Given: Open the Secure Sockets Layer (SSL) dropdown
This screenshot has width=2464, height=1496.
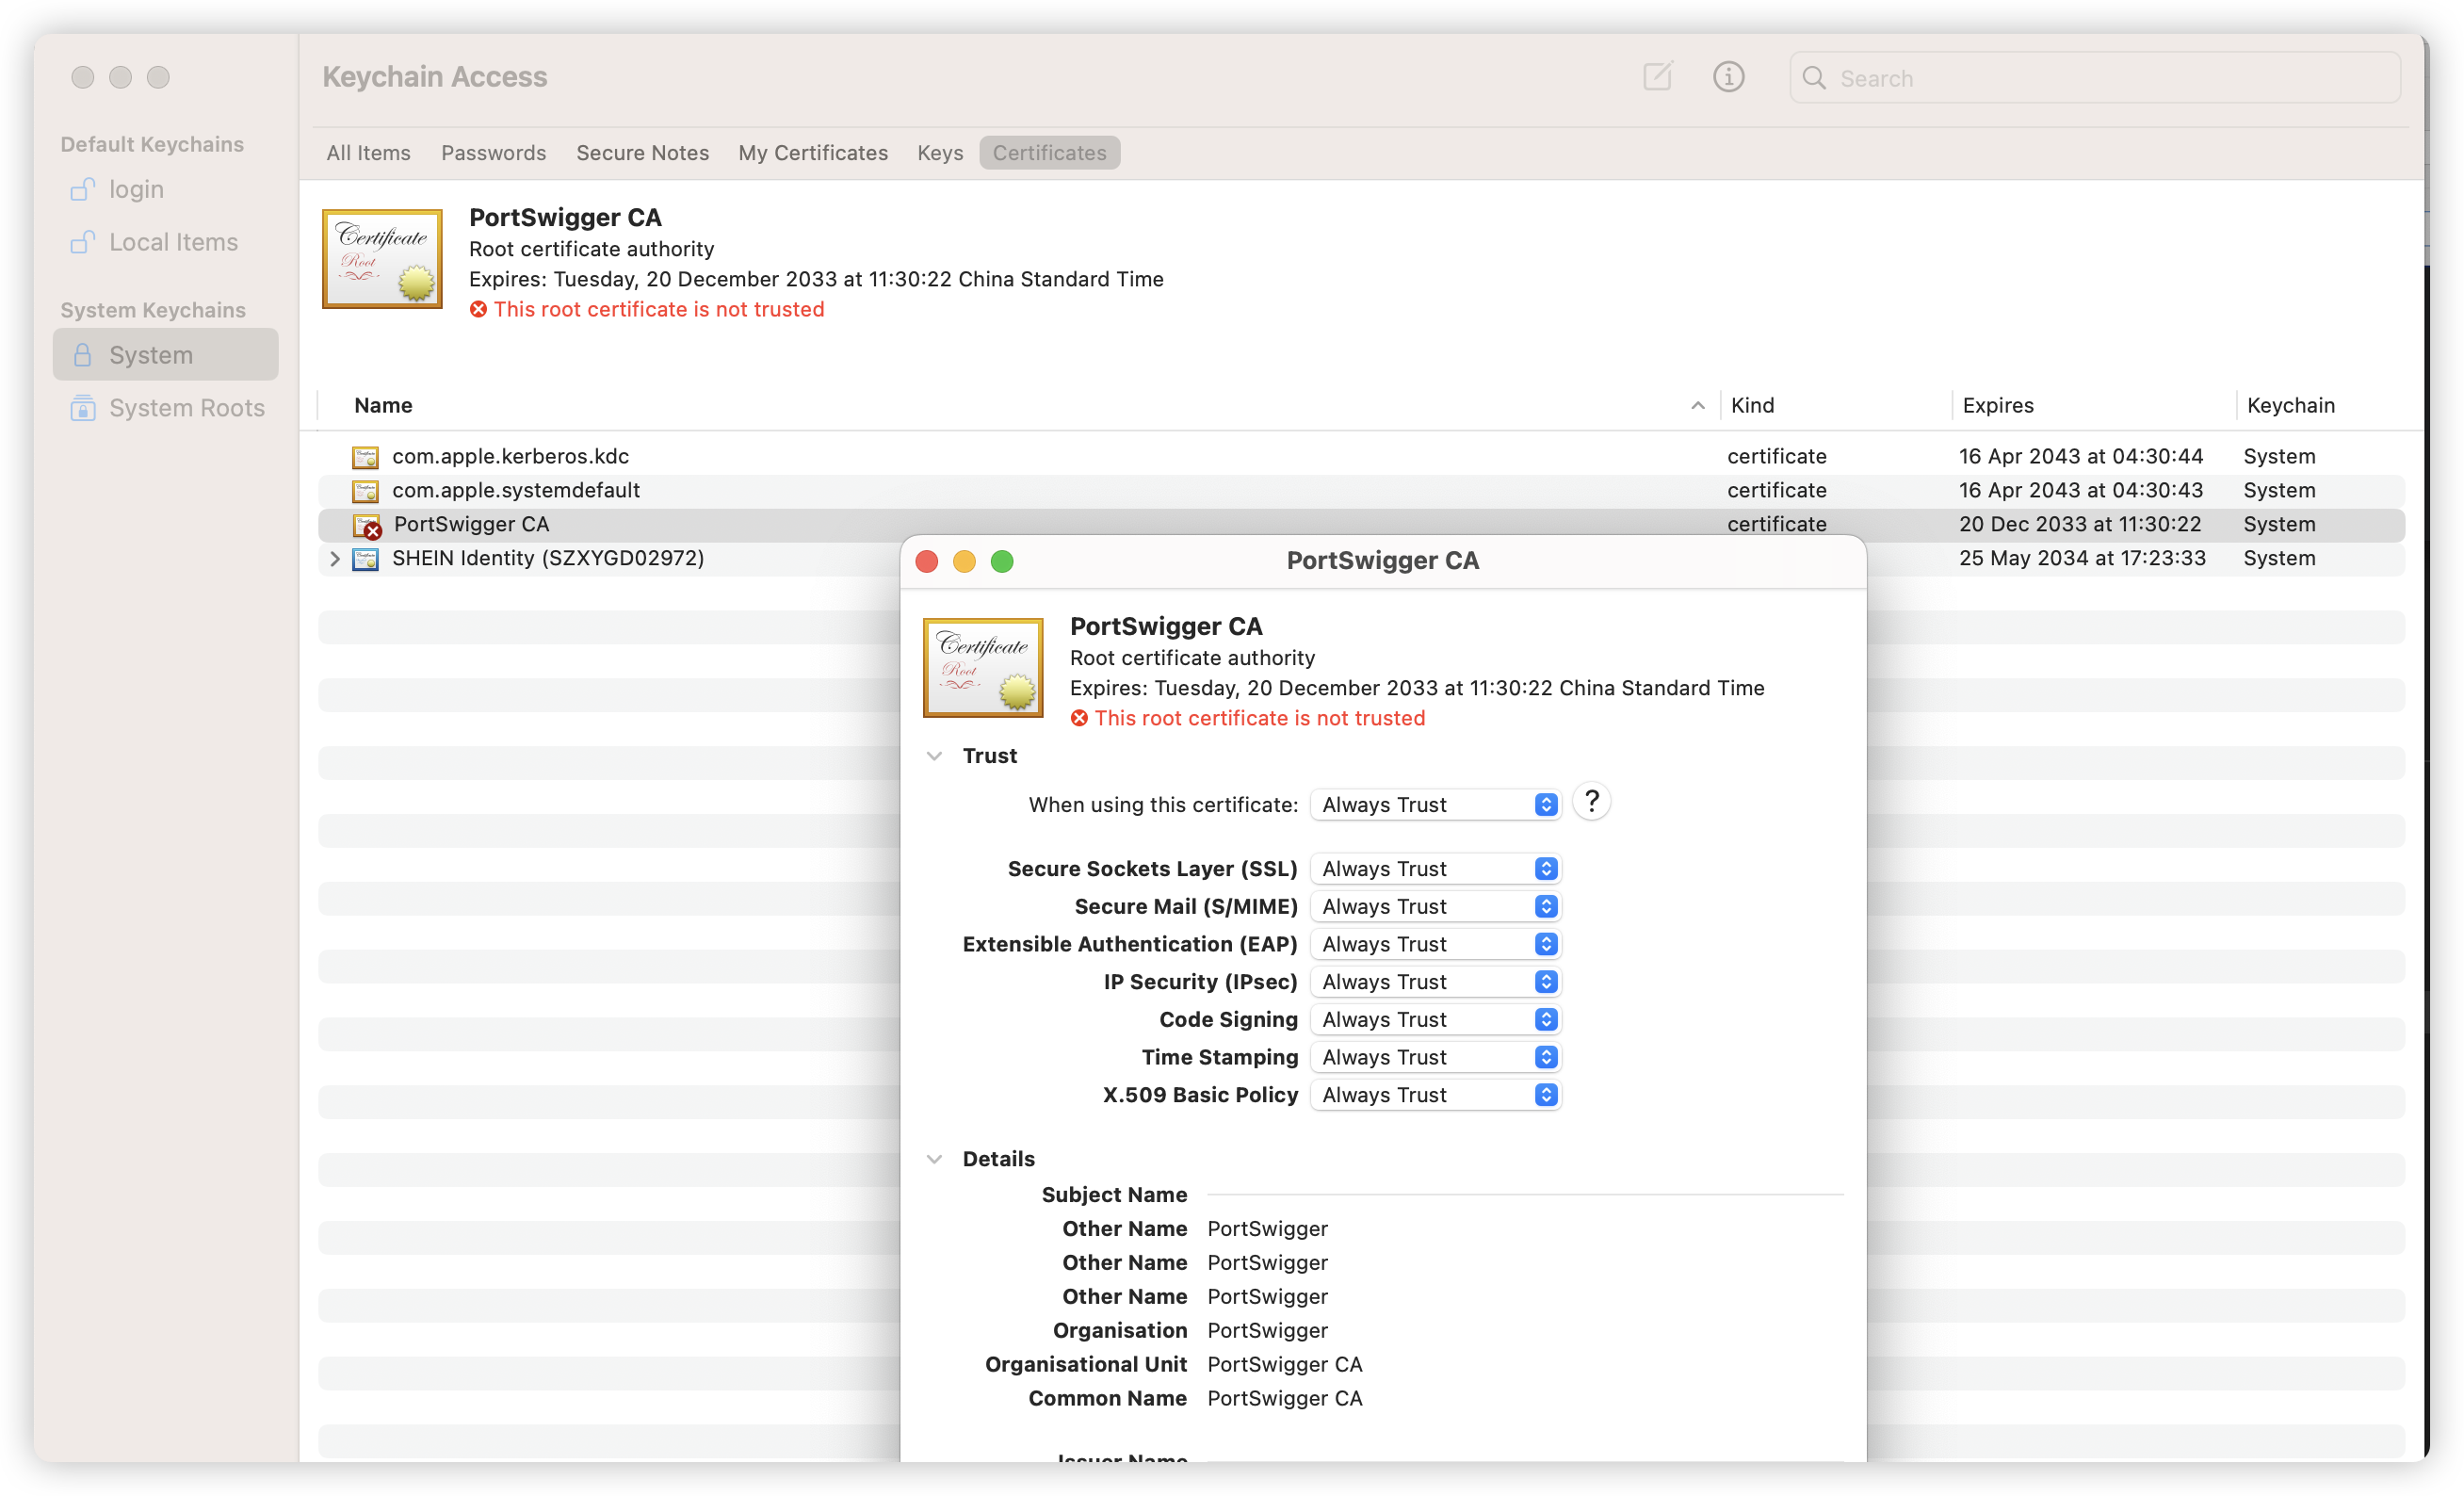Looking at the screenshot, I should tap(1435, 869).
